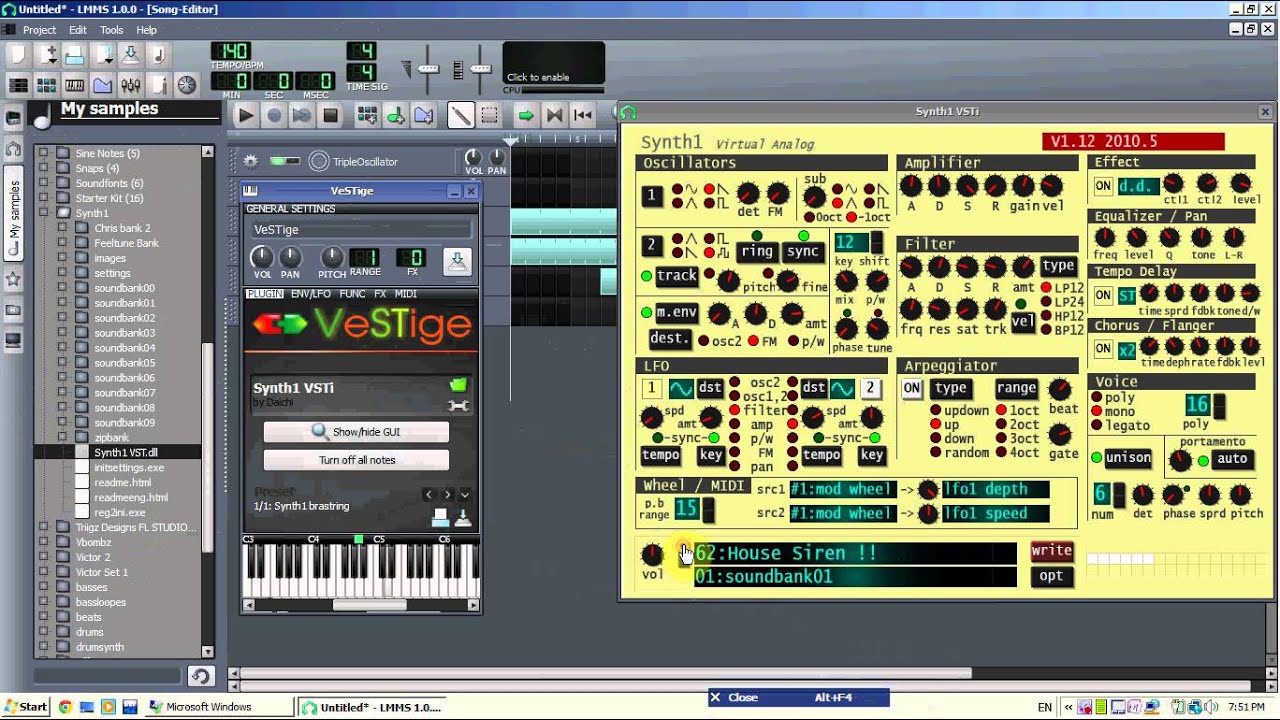Open the Help menu
Viewport: 1280px width, 720px height.
coord(146,30)
